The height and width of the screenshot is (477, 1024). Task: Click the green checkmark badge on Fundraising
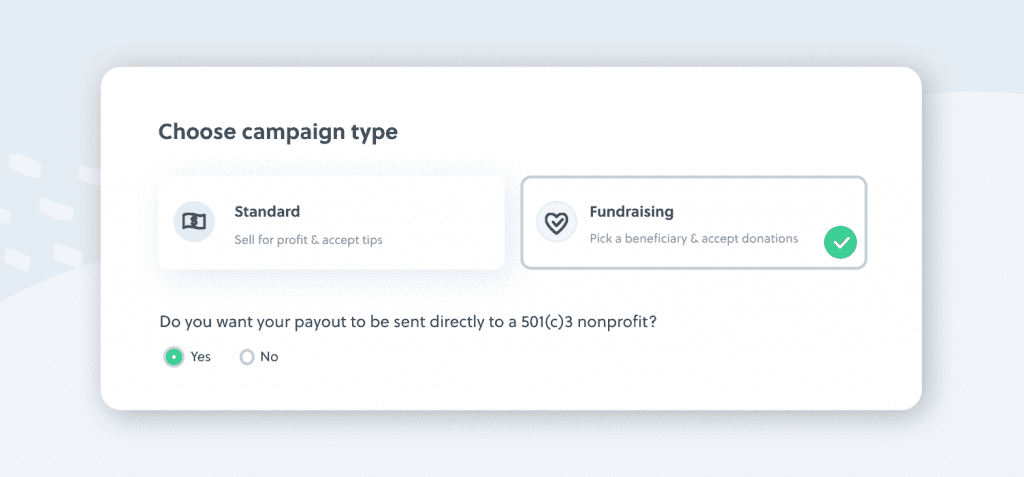click(840, 242)
